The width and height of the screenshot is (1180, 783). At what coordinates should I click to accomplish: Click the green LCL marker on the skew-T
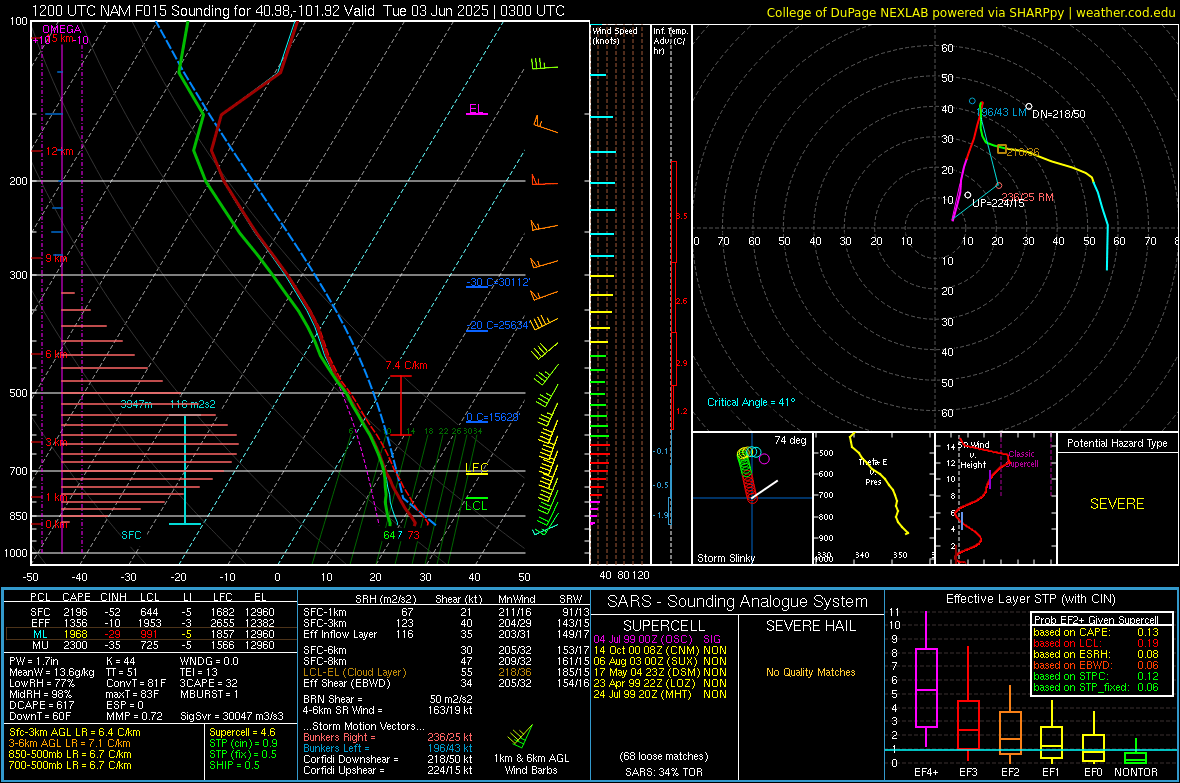coord(476,504)
